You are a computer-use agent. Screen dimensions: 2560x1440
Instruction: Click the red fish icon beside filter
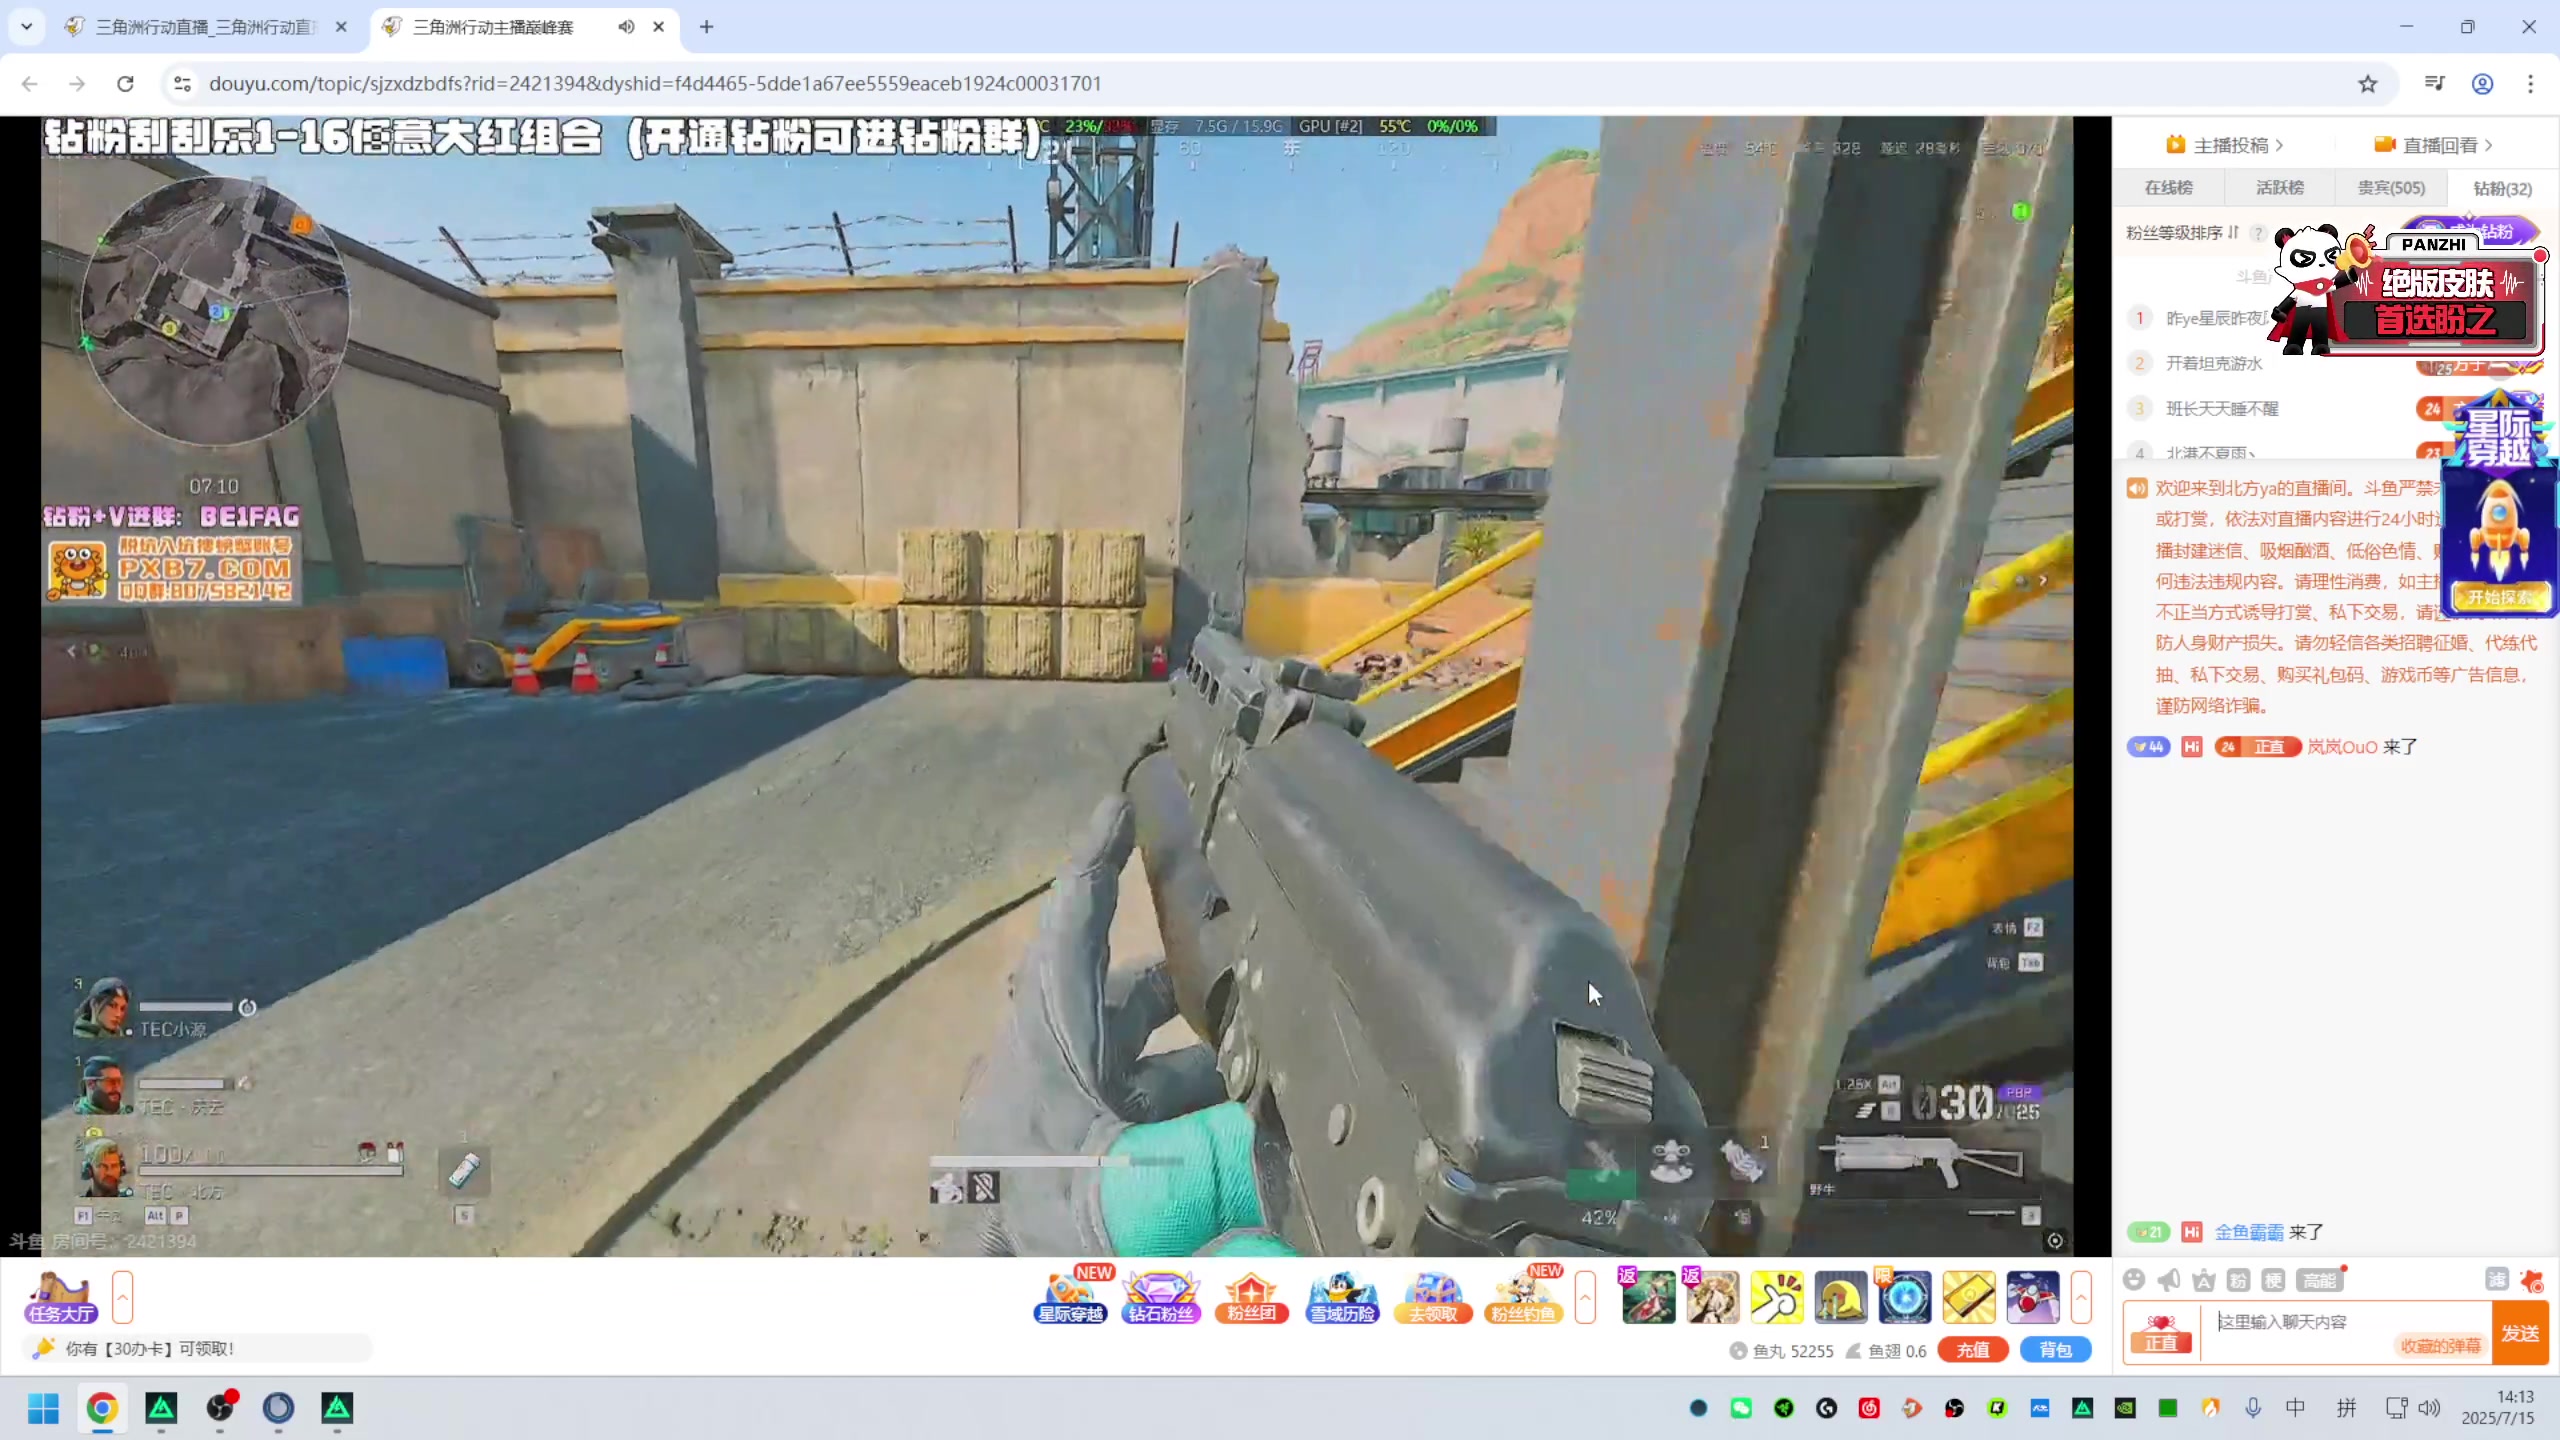2531,1280
